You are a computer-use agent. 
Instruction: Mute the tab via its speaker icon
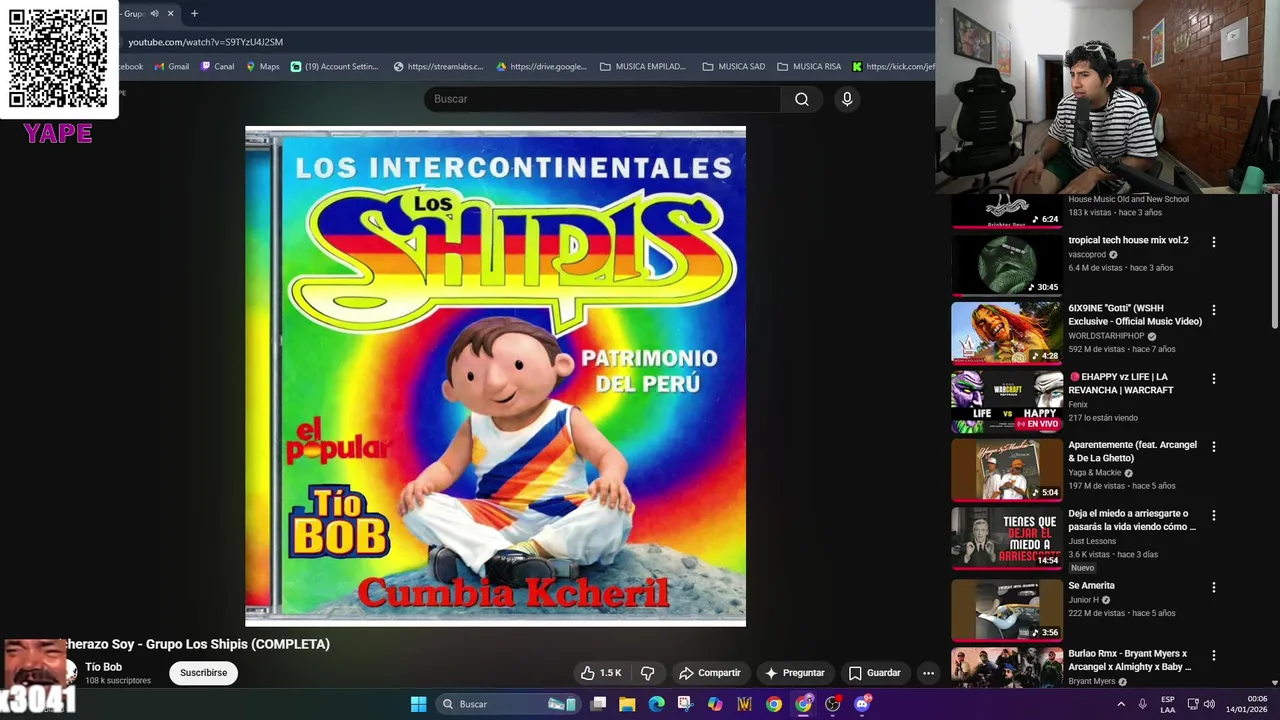pos(154,13)
